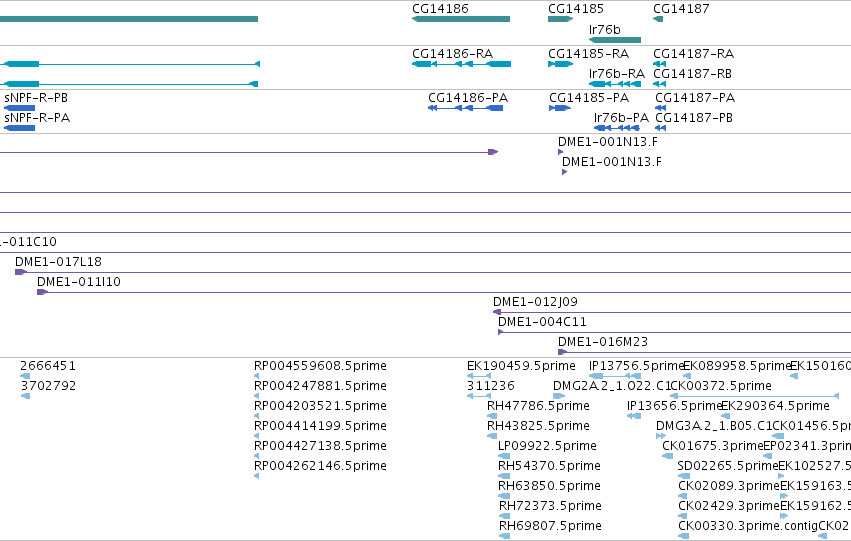Select the RH43825.5prime label
Image resolution: width=851 pixels, height=541 pixels.
pos(538,426)
